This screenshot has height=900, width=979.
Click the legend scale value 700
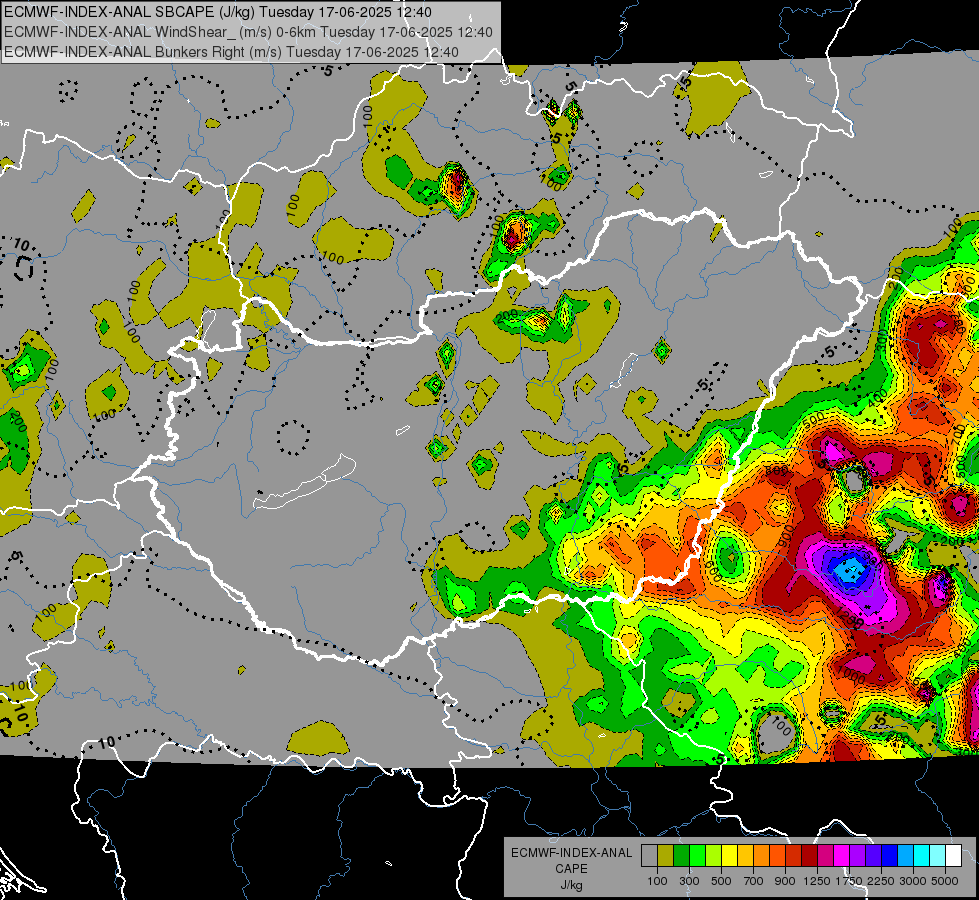point(754,881)
